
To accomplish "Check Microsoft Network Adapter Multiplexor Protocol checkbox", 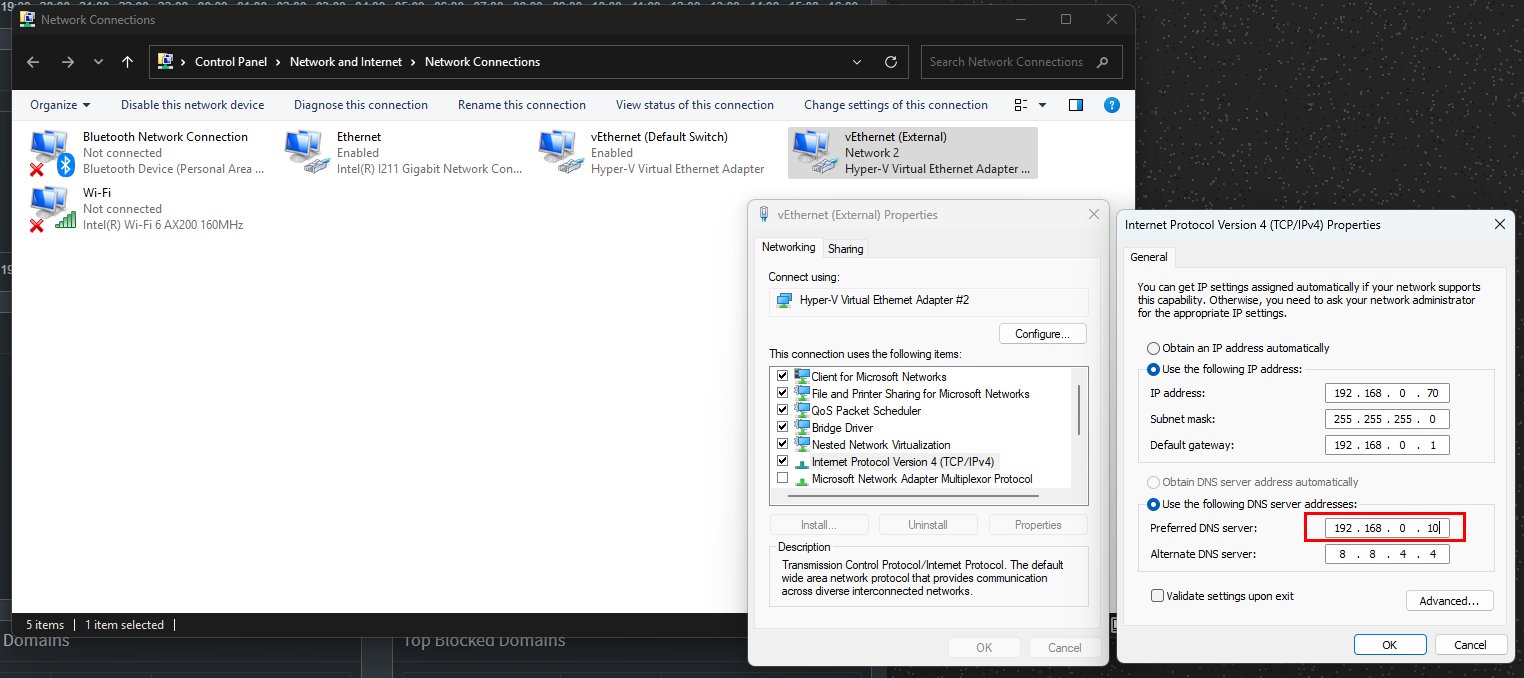I will coord(783,478).
